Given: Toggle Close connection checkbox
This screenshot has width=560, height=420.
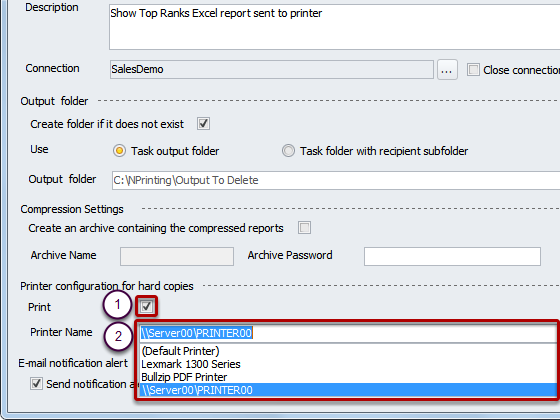Looking at the screenshot, I should point(473,70).
